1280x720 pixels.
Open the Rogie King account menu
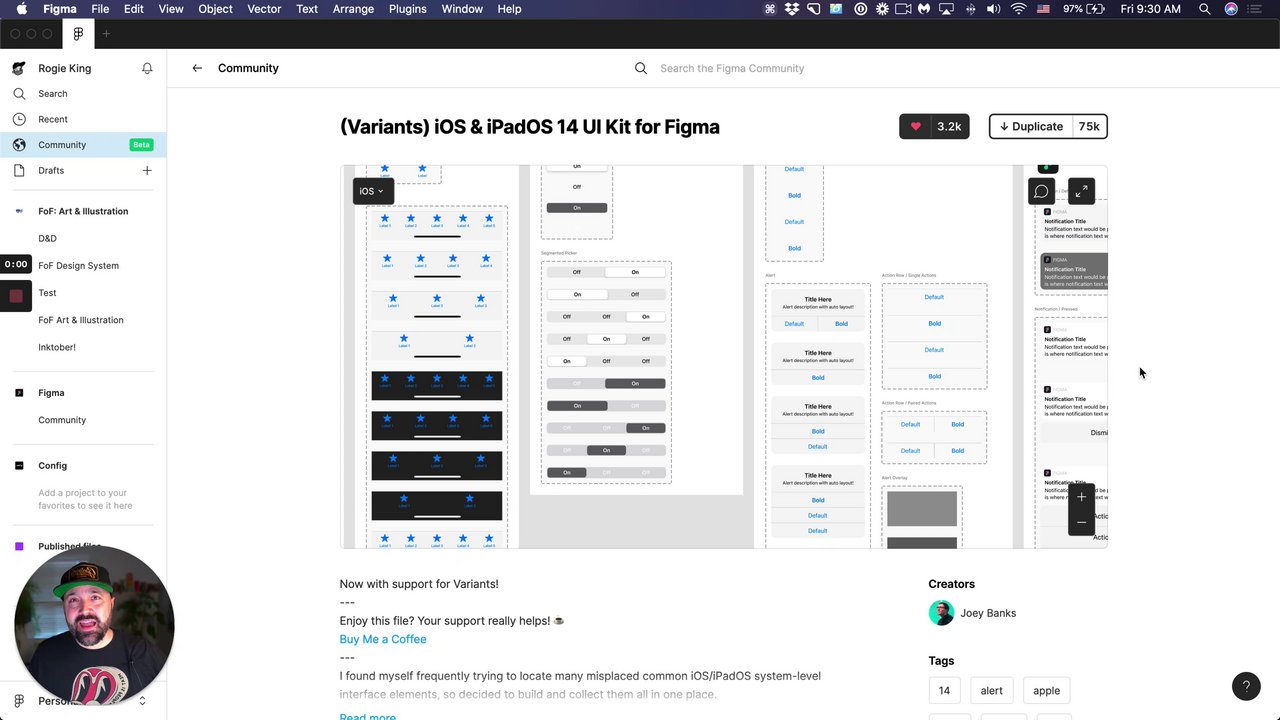(x=64, y=68)
